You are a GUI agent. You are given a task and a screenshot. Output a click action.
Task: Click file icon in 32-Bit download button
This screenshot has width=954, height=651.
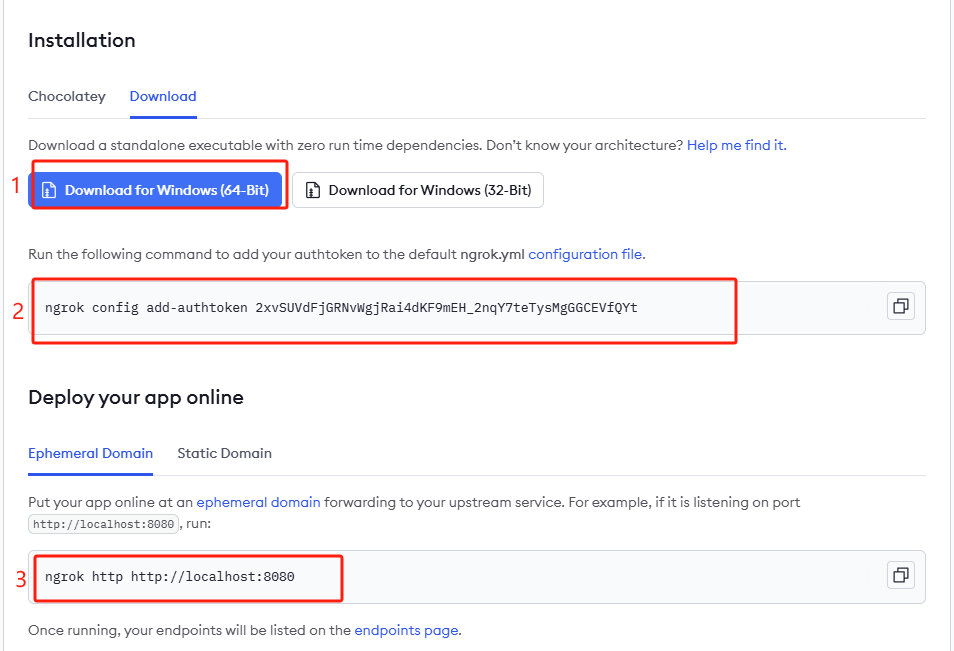pos(313,190)
